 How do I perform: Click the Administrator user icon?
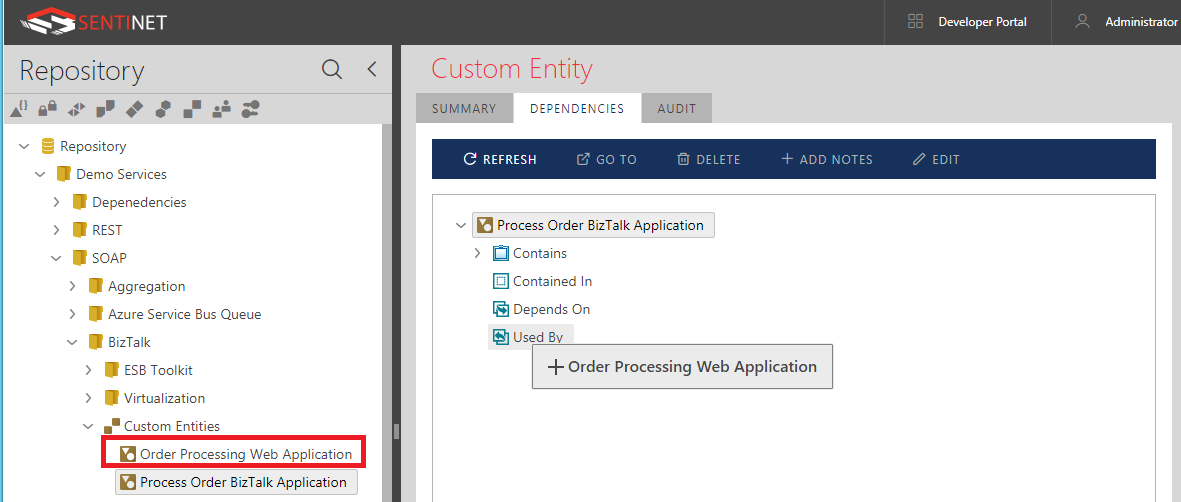1082,21
